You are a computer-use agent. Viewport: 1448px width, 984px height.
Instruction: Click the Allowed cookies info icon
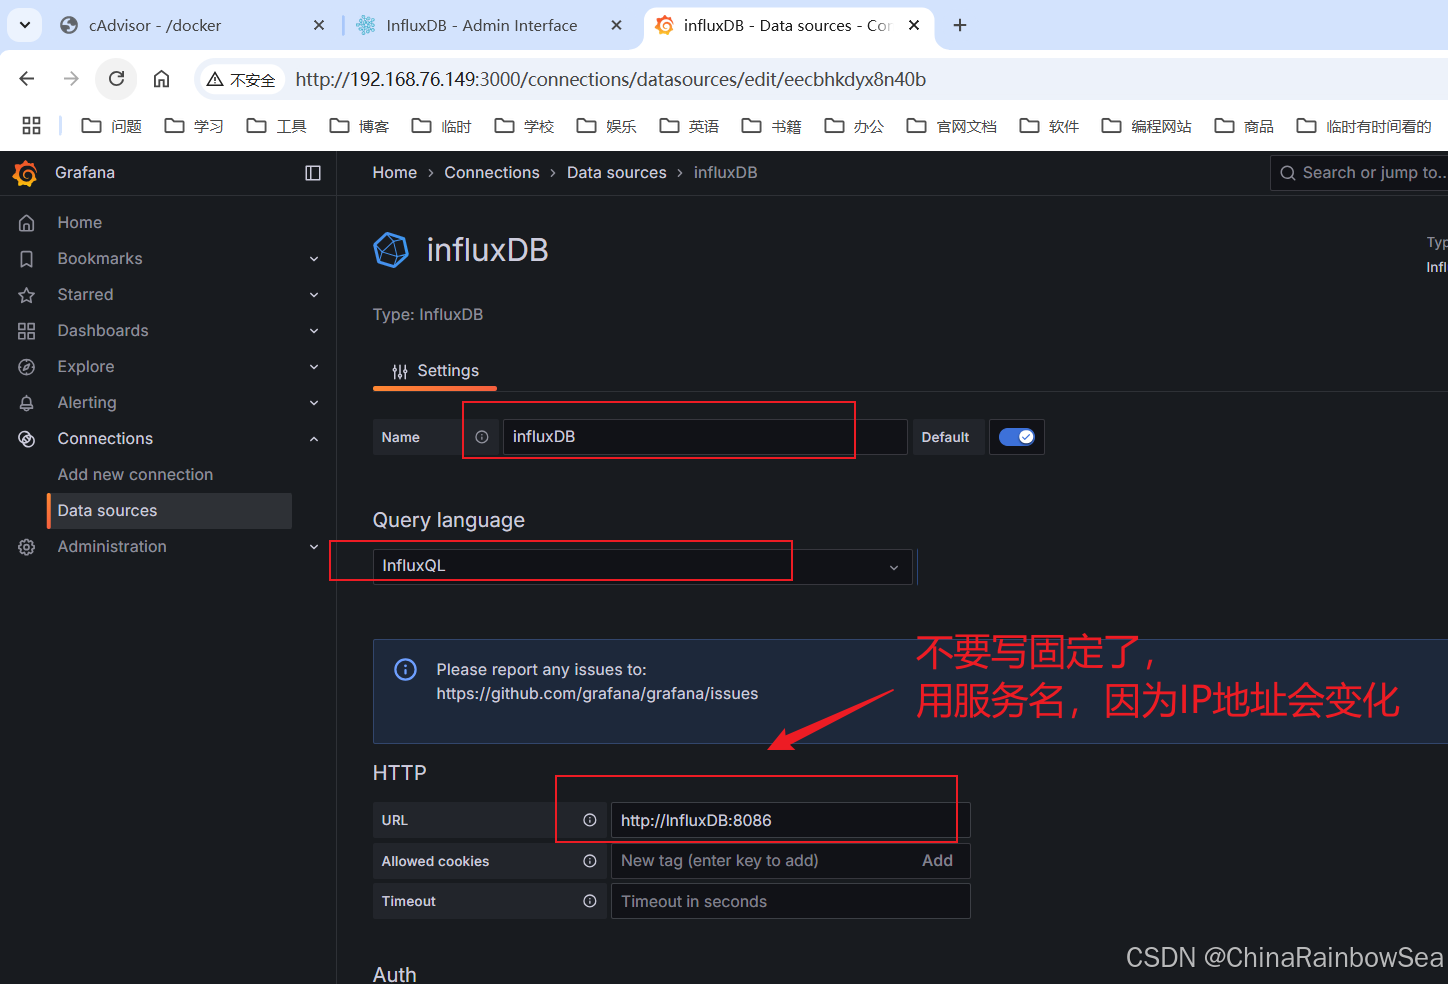[x=590, y=861]
